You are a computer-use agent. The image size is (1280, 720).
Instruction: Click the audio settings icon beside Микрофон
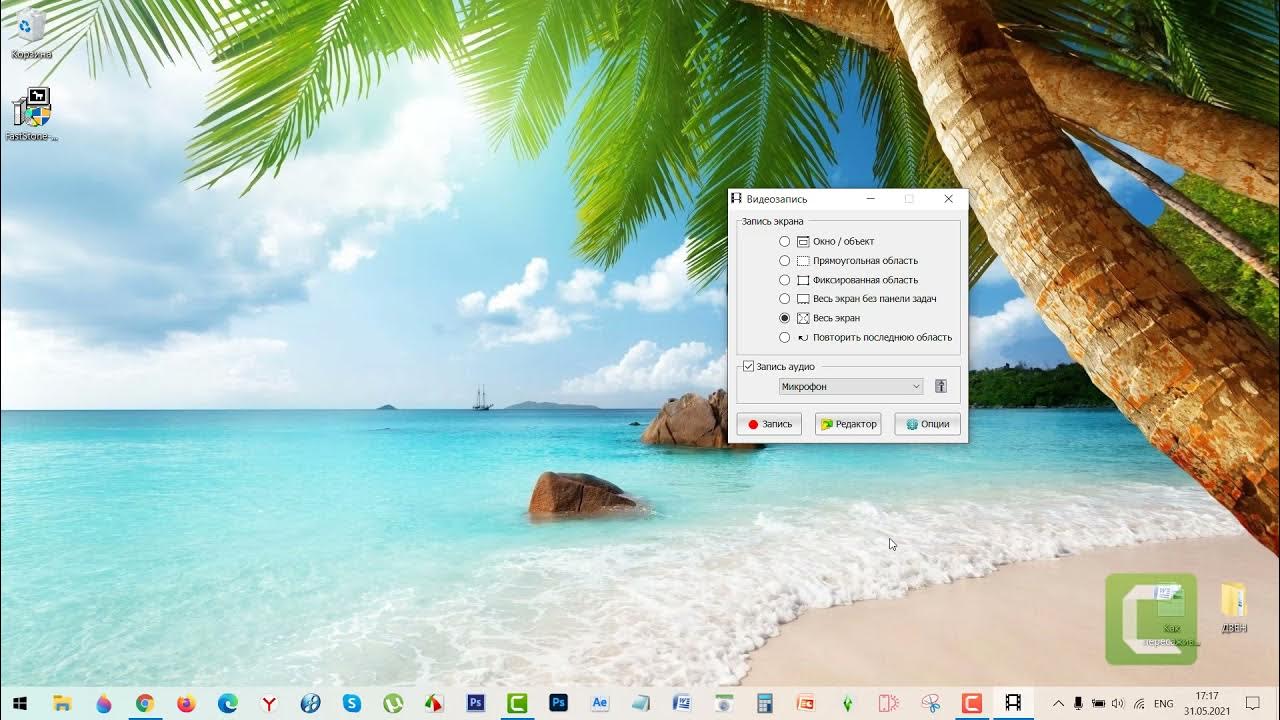tap(940, 386)
